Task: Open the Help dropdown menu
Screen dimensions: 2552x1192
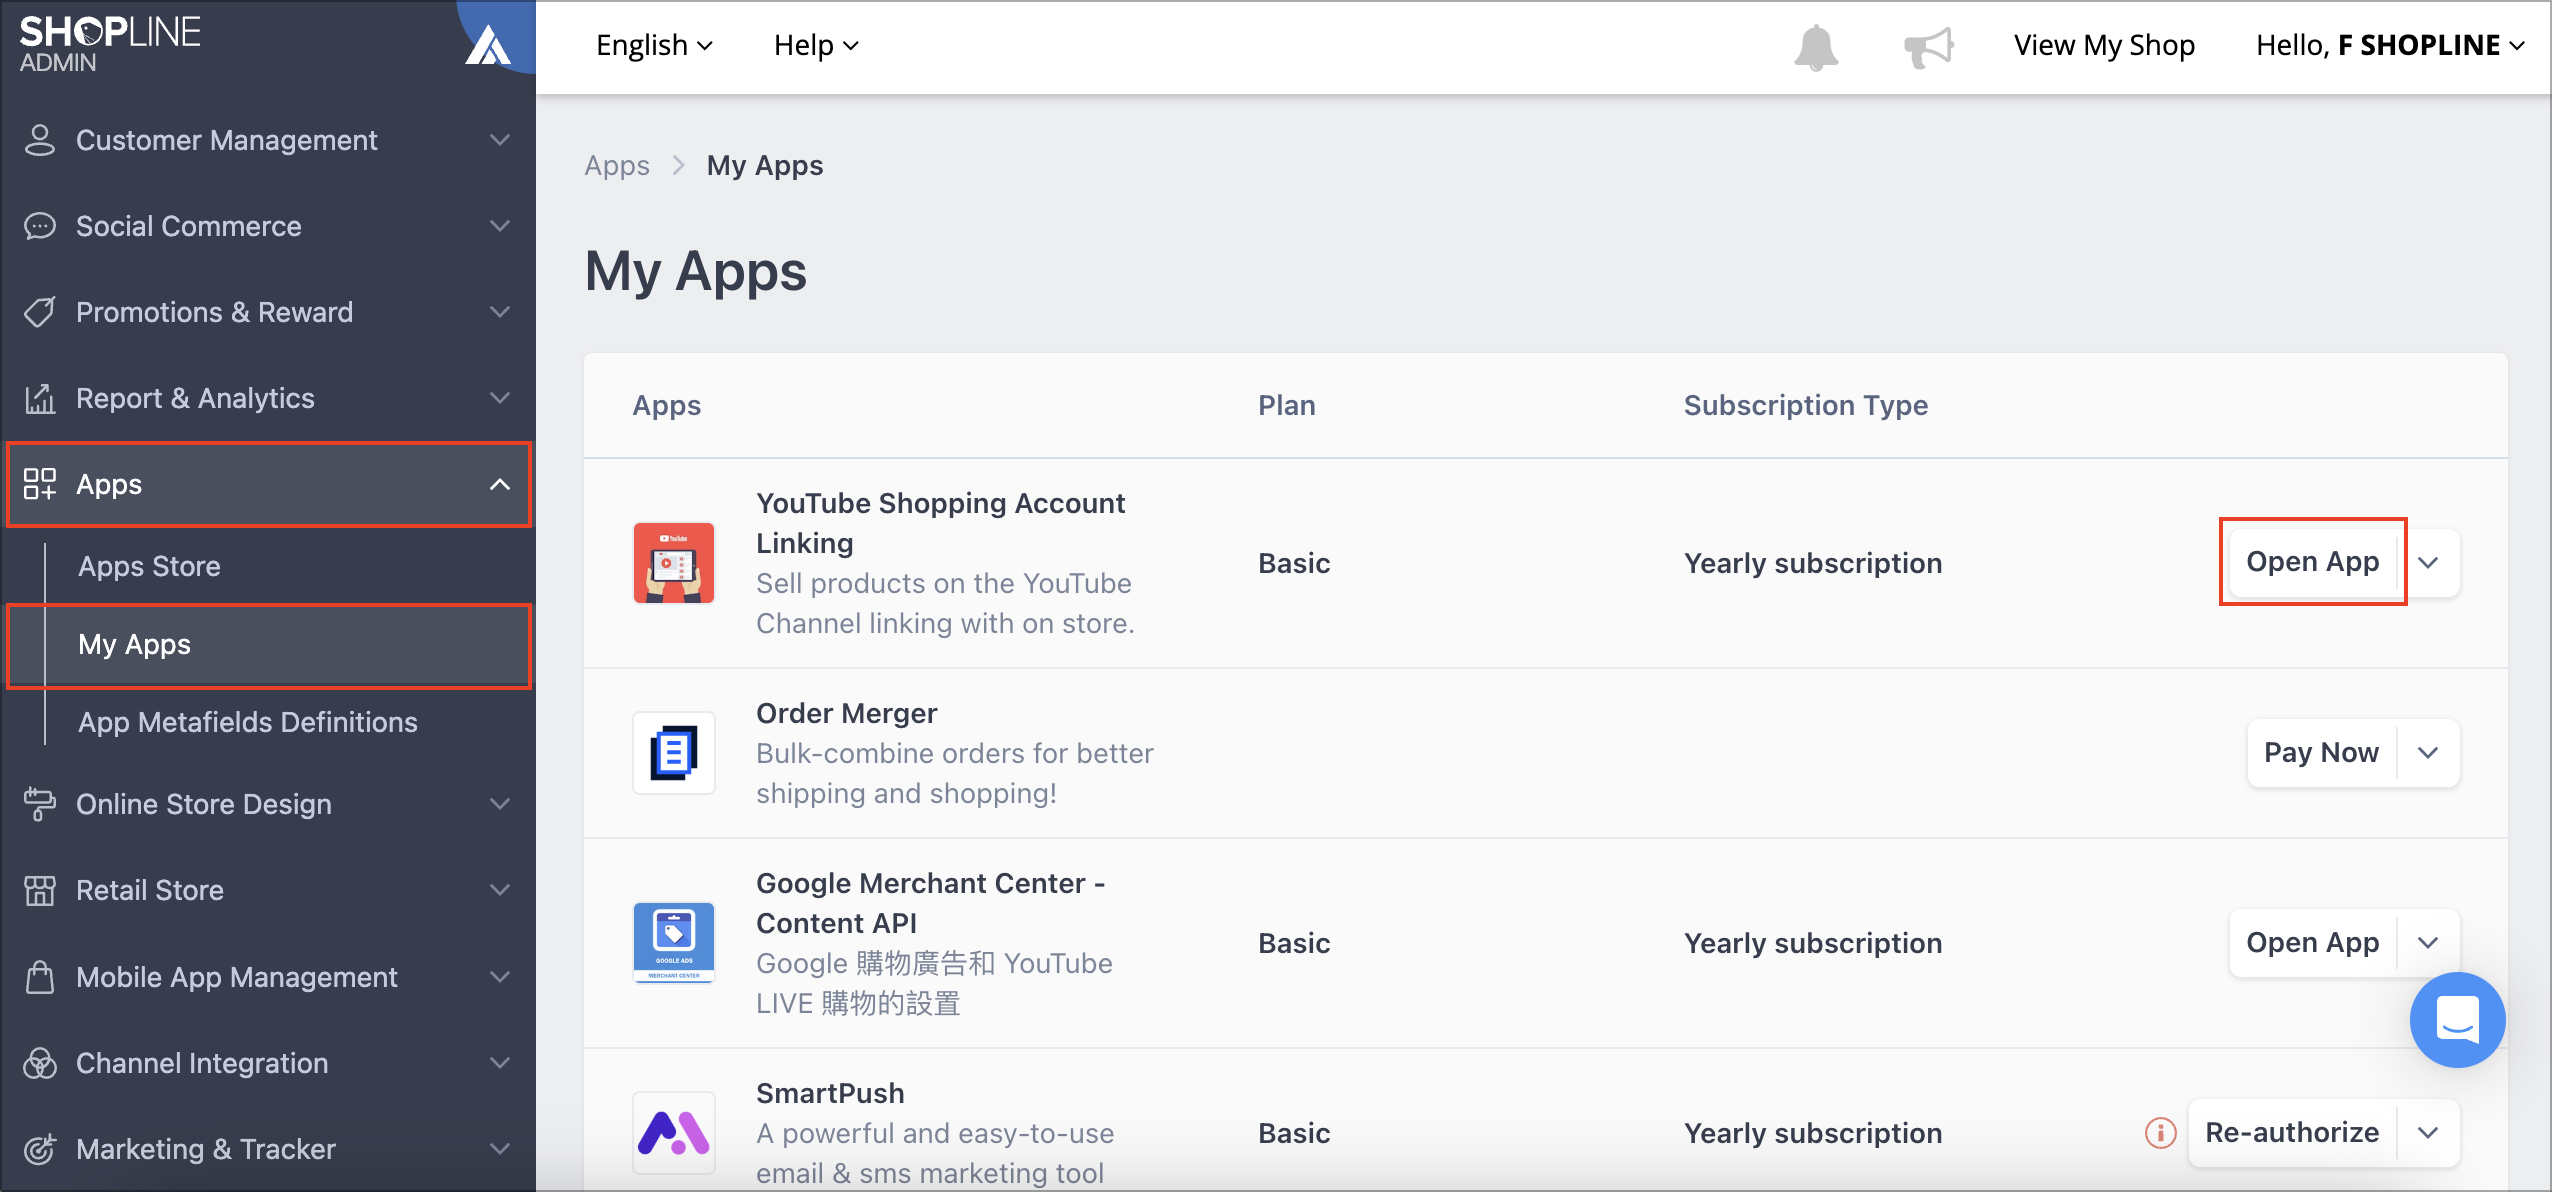Action: click(816, 45)
